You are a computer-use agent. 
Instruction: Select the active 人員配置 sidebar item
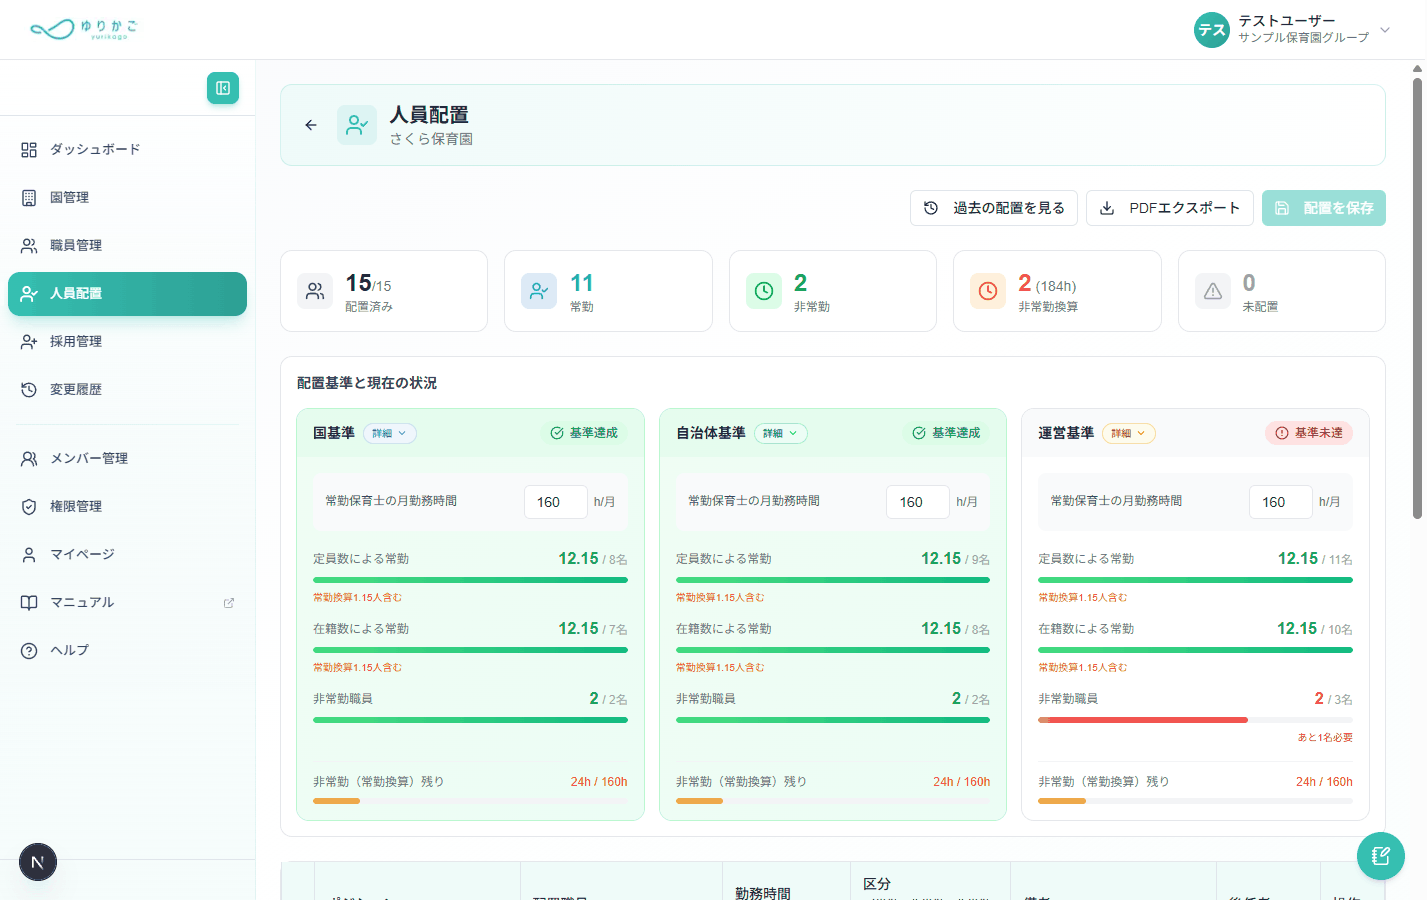tap(127, 294)
